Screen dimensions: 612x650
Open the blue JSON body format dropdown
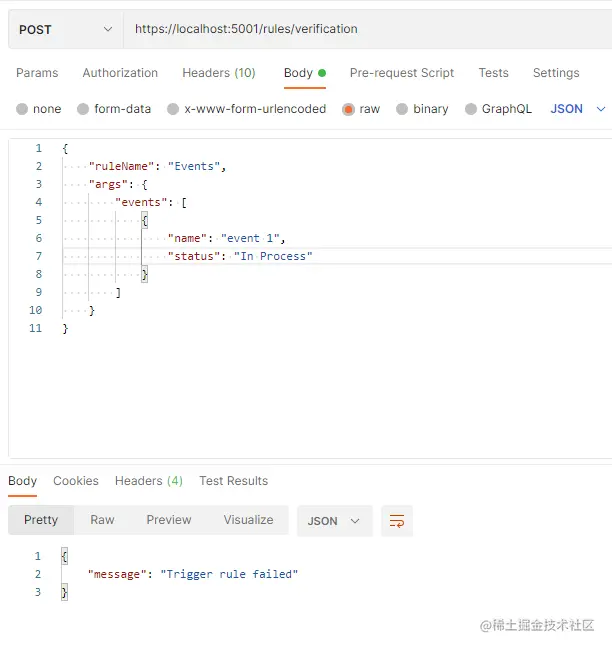[578, 109]
